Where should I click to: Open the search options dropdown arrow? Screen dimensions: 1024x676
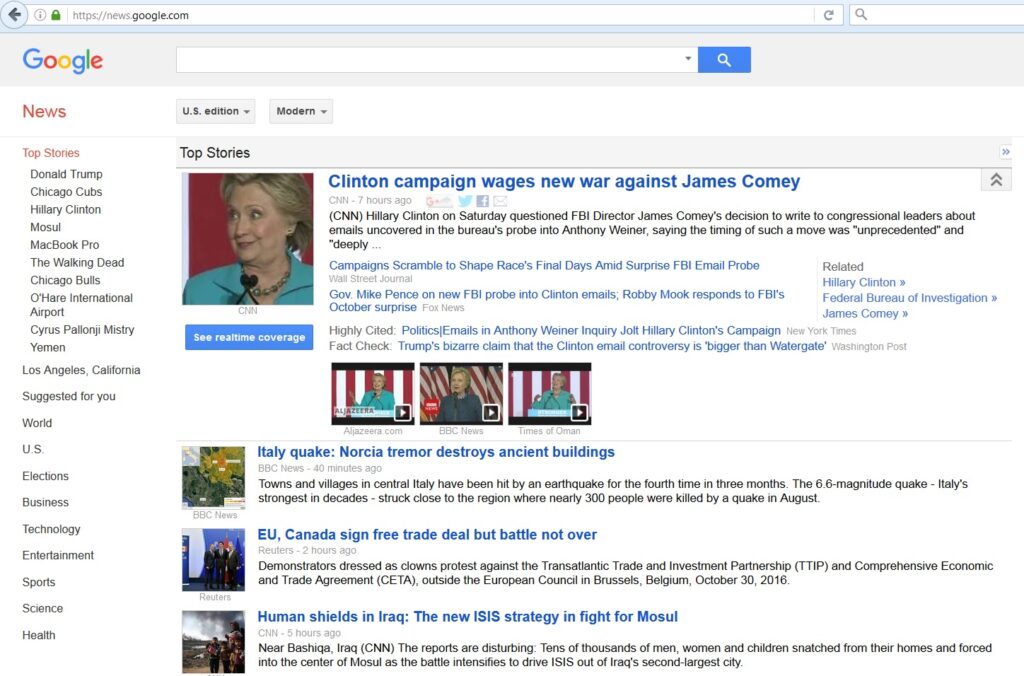point(688,59)
